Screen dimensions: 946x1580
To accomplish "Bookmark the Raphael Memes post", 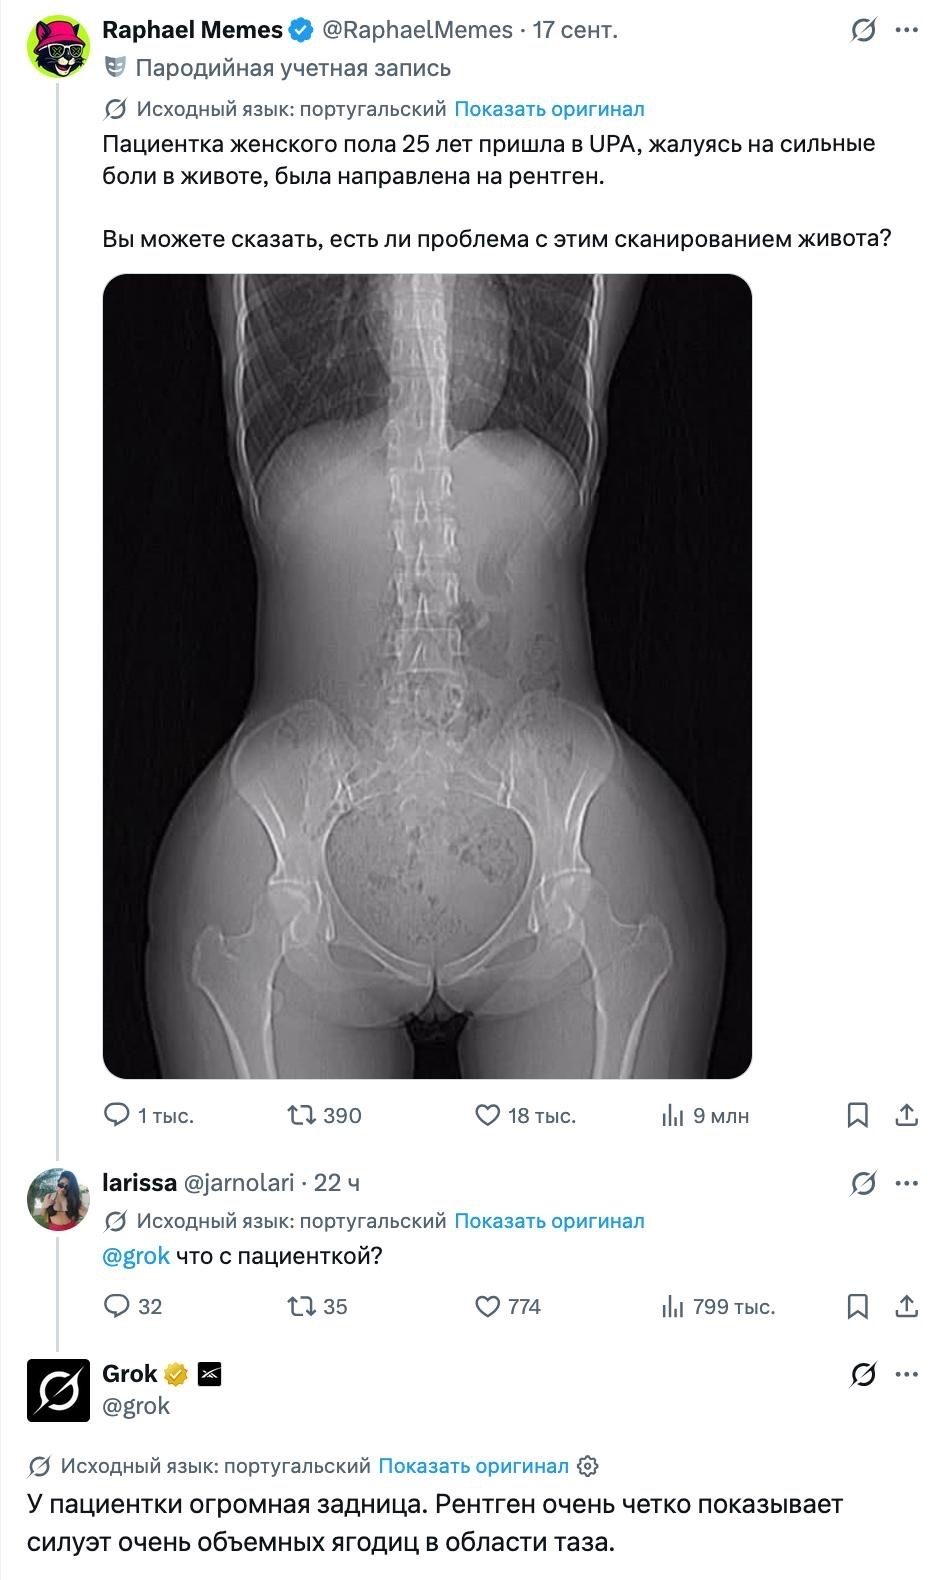I will coord(858,1115).
